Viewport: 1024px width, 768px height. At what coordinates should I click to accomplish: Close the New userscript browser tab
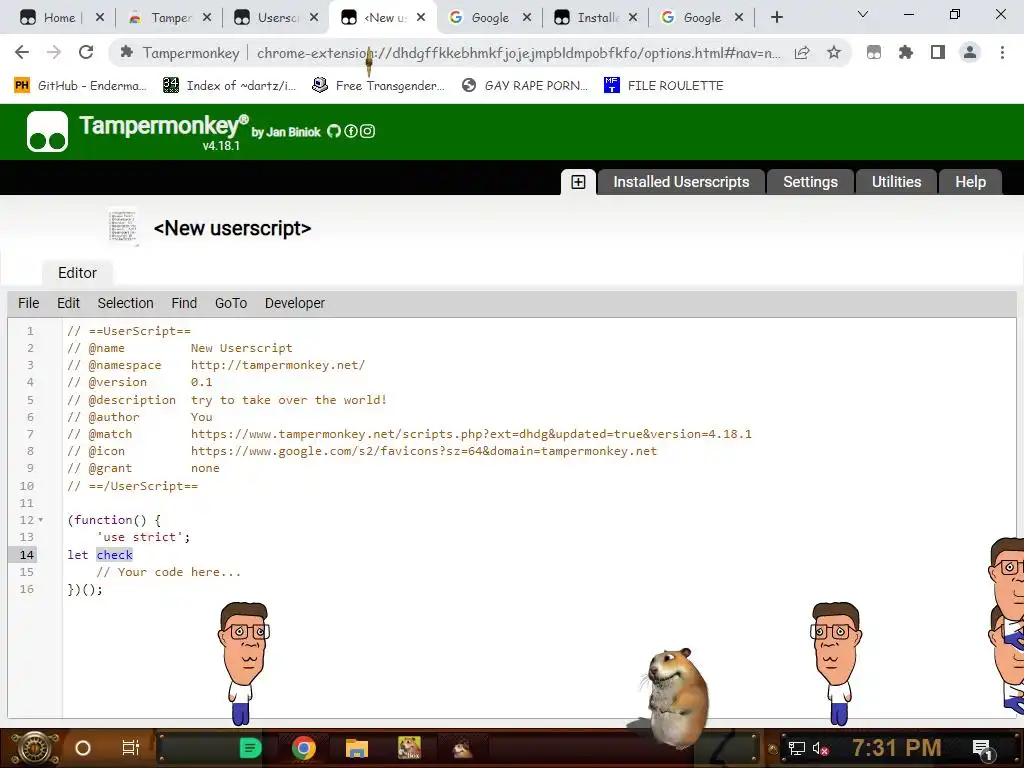pyautogui.click(x=421, y=18)
